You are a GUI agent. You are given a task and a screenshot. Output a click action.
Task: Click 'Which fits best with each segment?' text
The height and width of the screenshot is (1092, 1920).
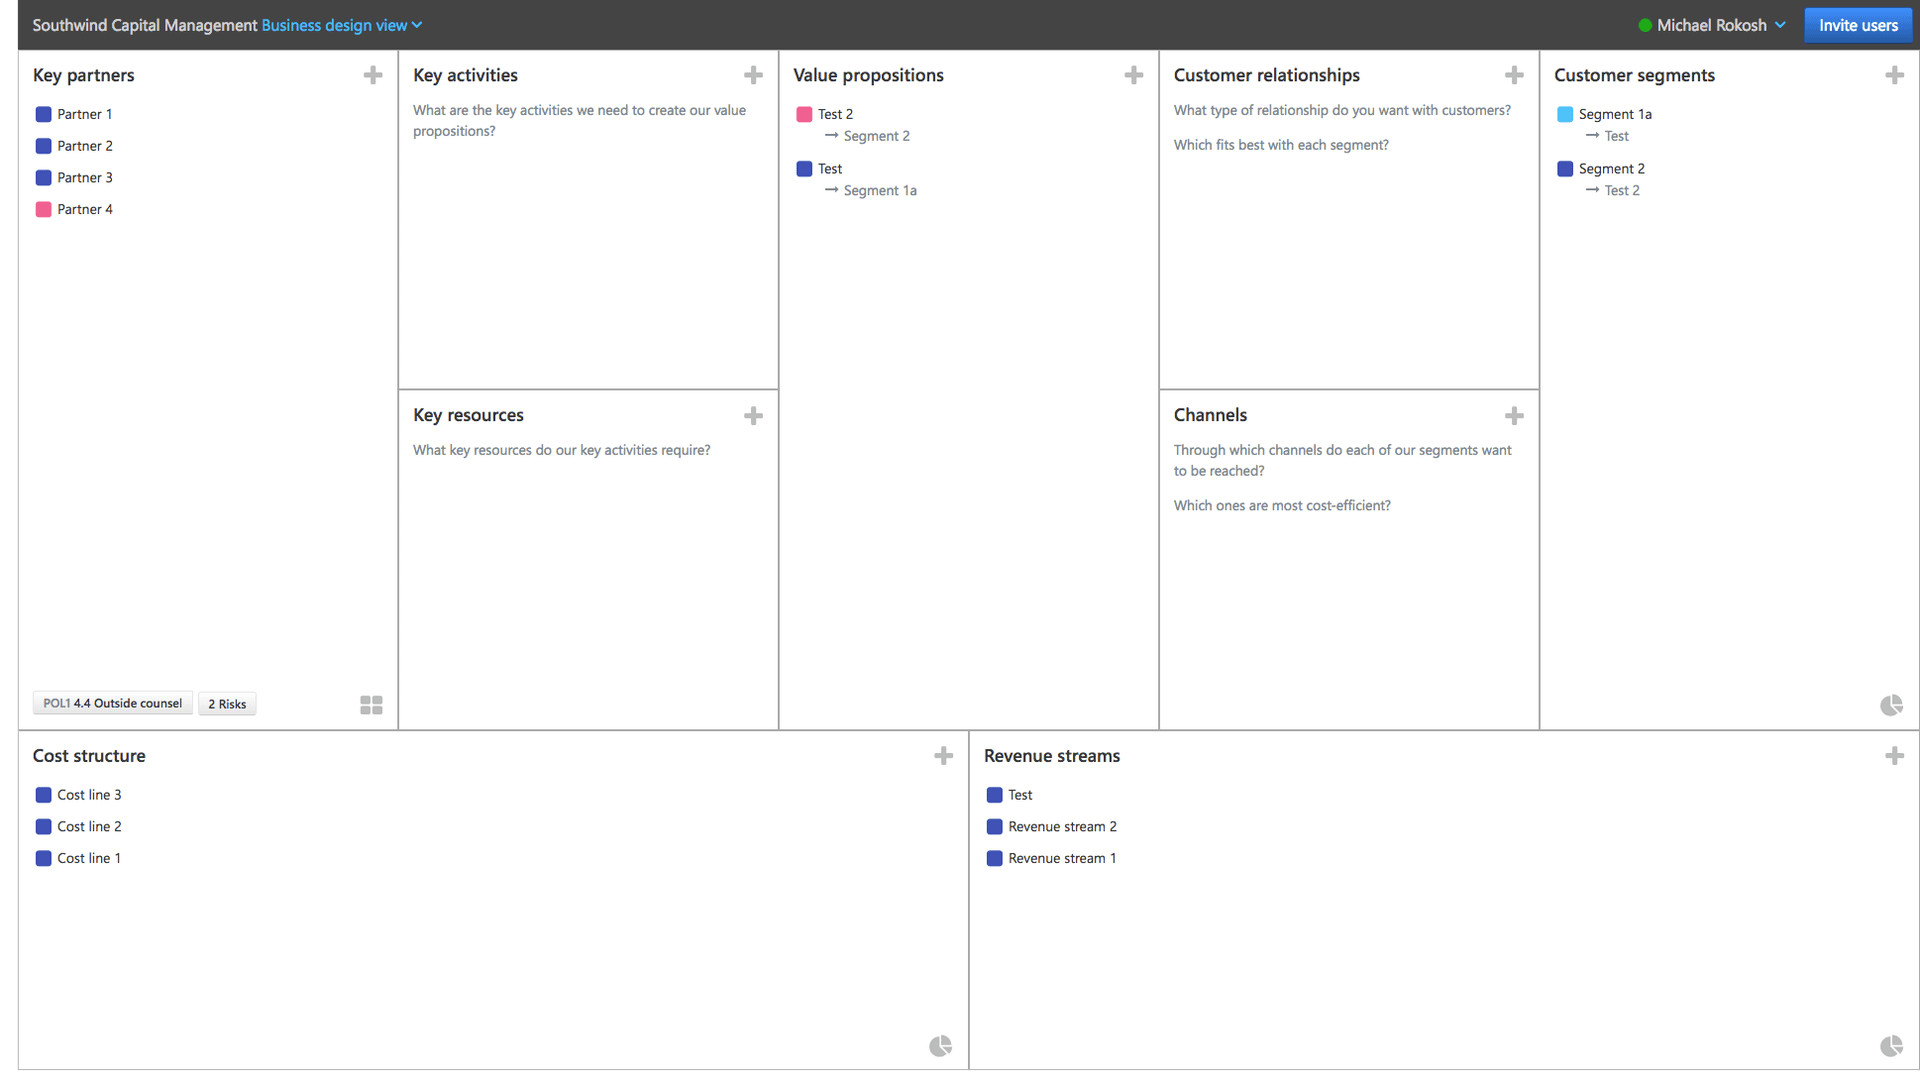tap(1281, 145)
